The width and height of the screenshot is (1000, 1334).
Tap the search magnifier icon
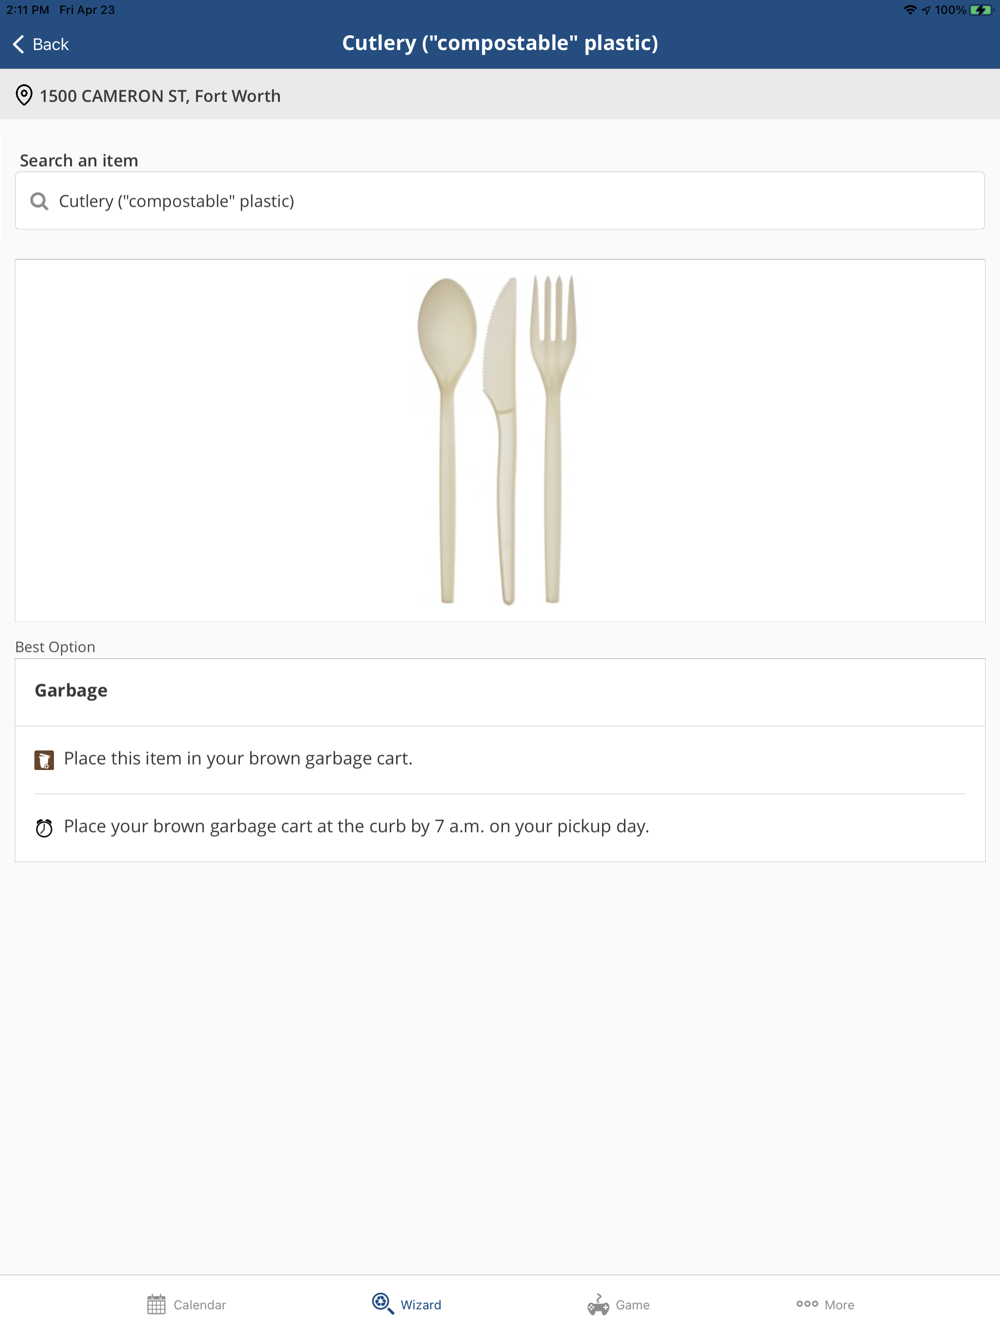(39, 201)
